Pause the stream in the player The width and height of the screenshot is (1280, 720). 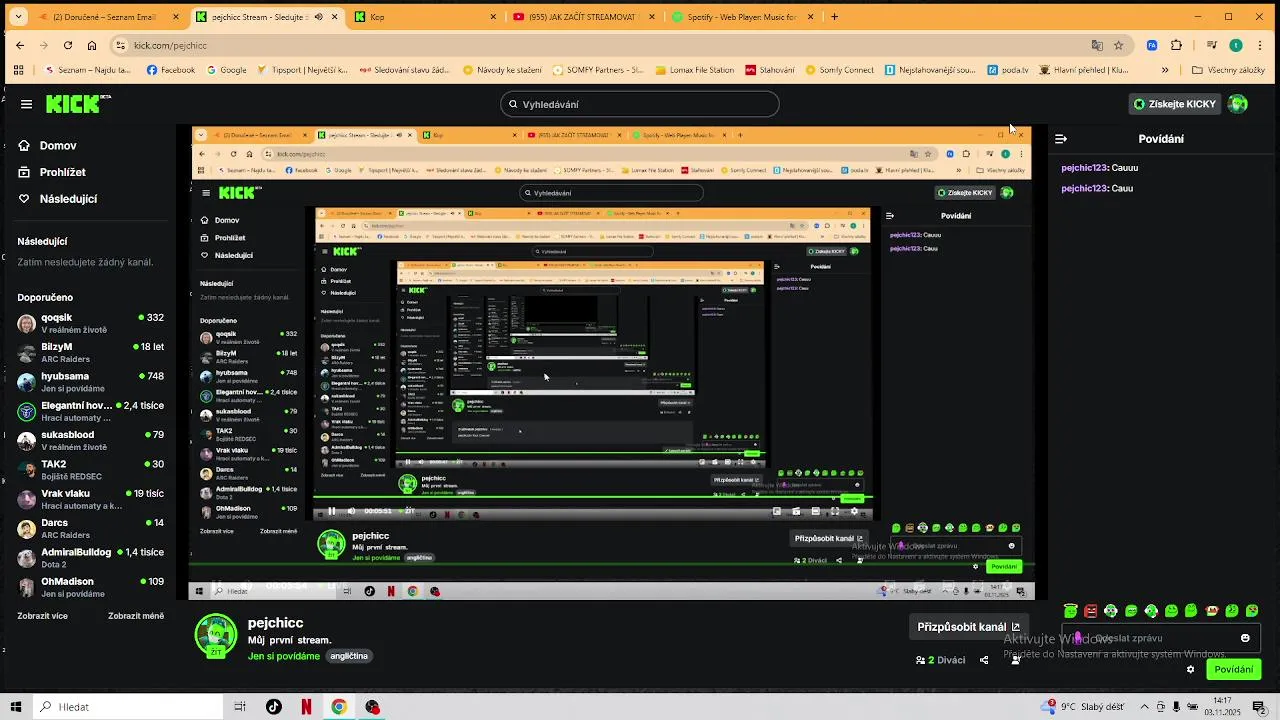(x=332, y=511)
